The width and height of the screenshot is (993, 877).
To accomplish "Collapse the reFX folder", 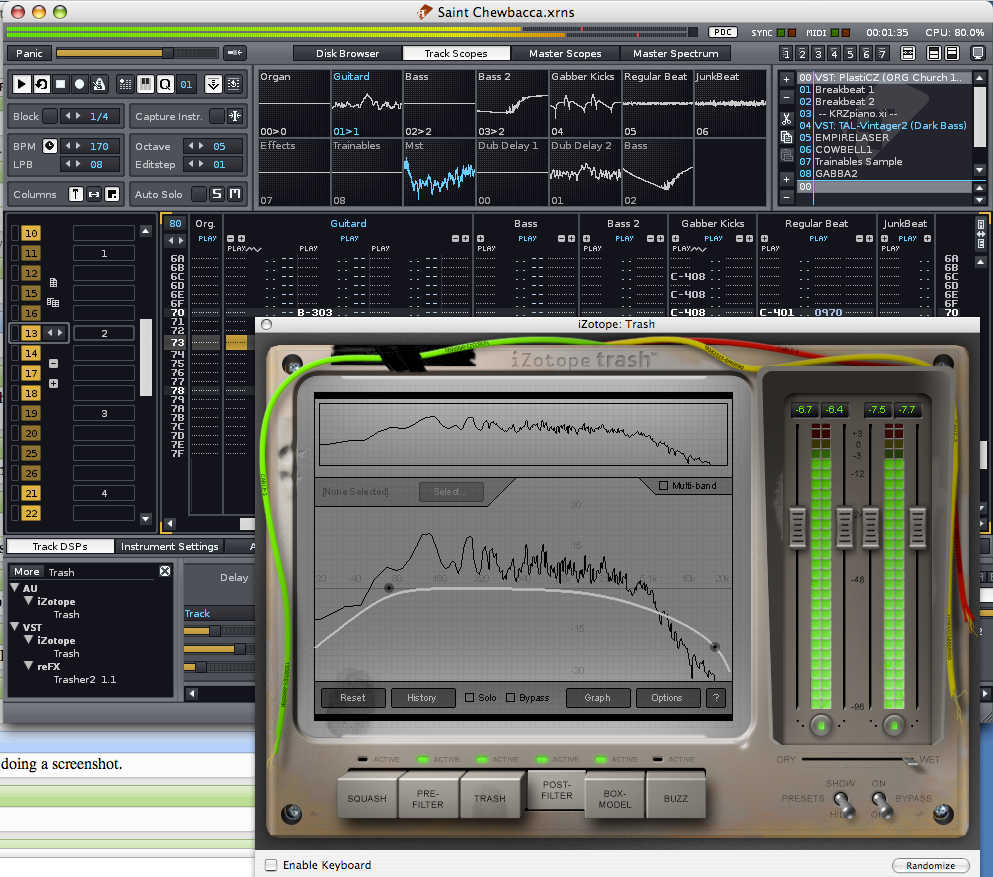I will tap(28, 666).
